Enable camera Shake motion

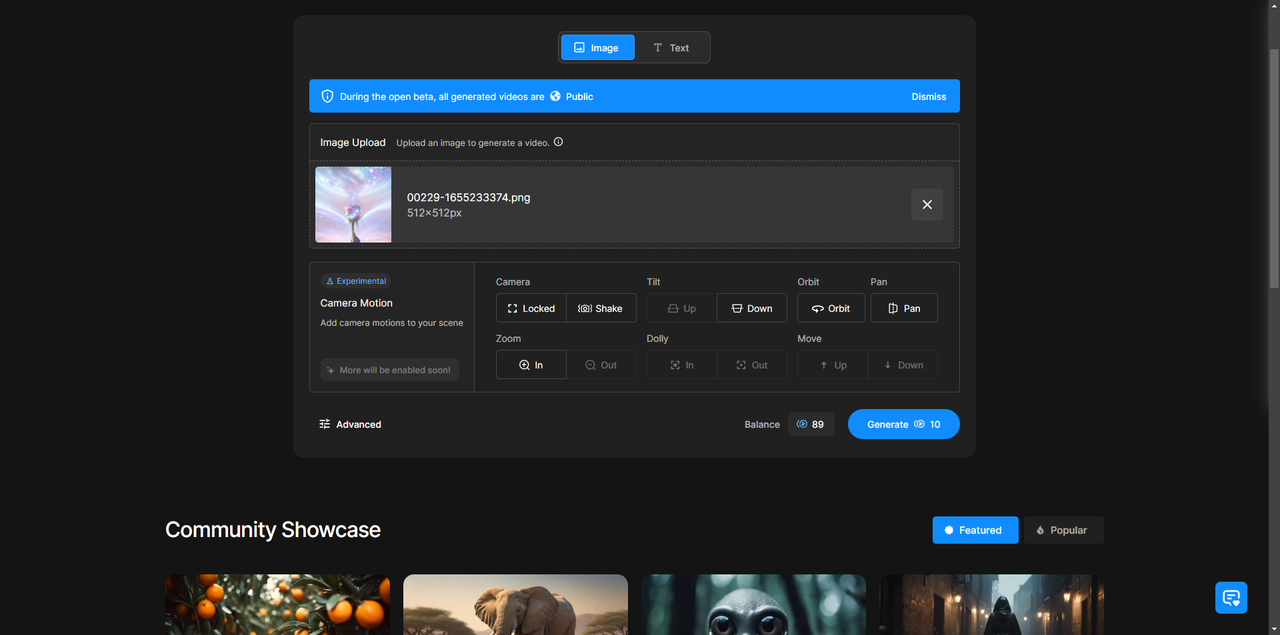point(601,308)
